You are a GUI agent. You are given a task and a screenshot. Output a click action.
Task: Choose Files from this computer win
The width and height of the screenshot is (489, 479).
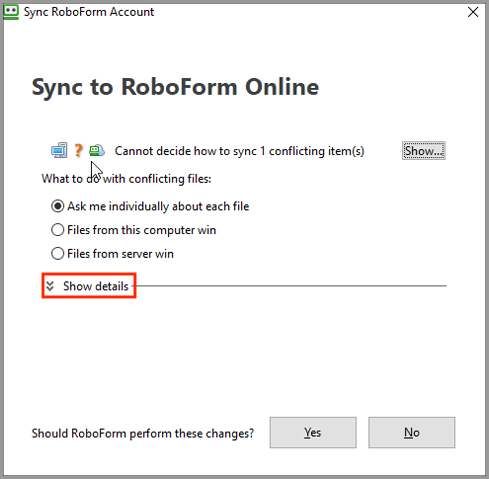click(x=134, y=230)
